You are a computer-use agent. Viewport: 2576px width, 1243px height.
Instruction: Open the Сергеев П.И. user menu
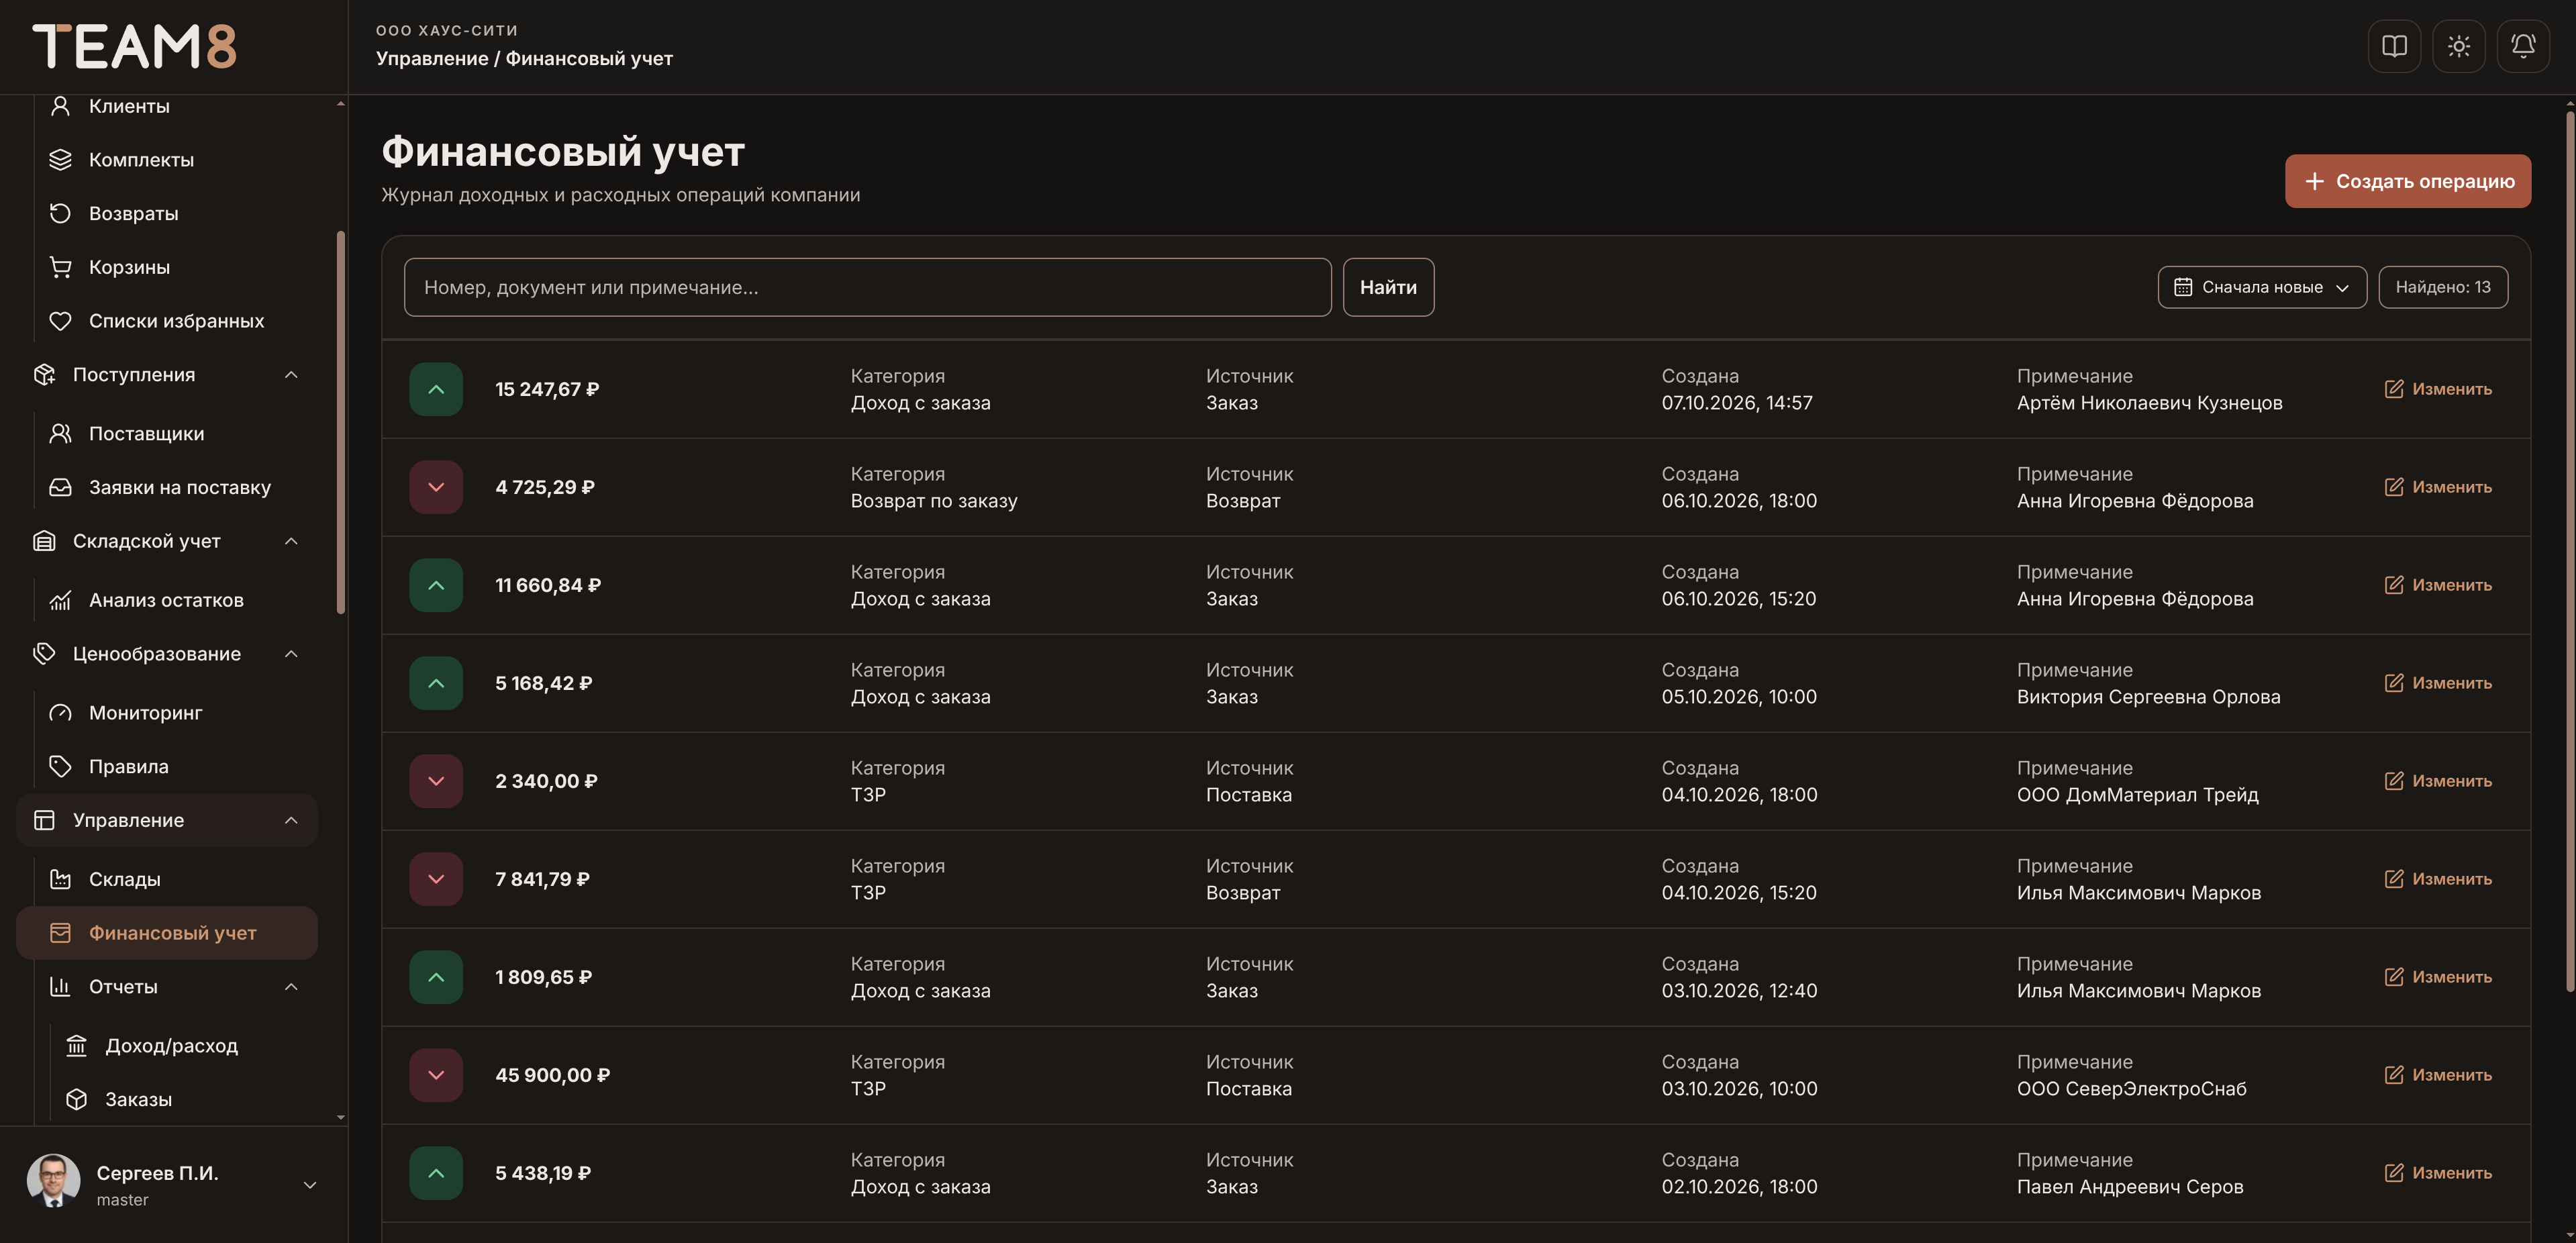point(173,1185)
